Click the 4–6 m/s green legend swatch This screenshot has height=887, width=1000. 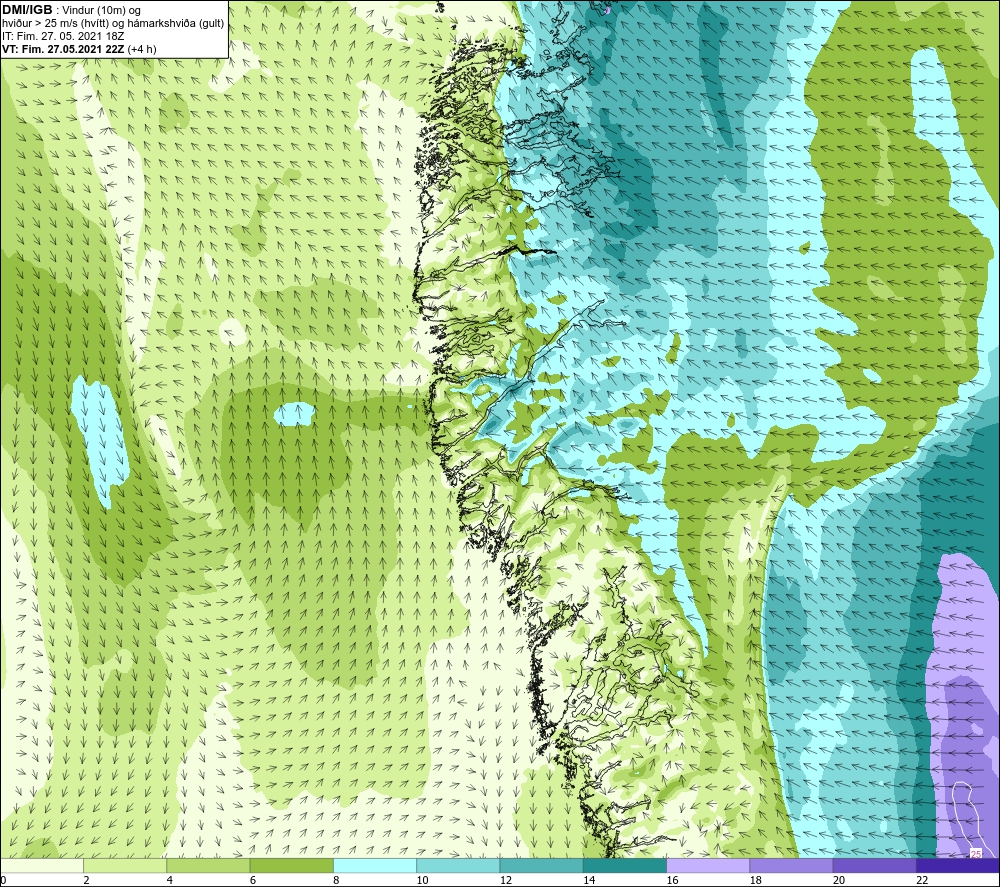[209, 865]
